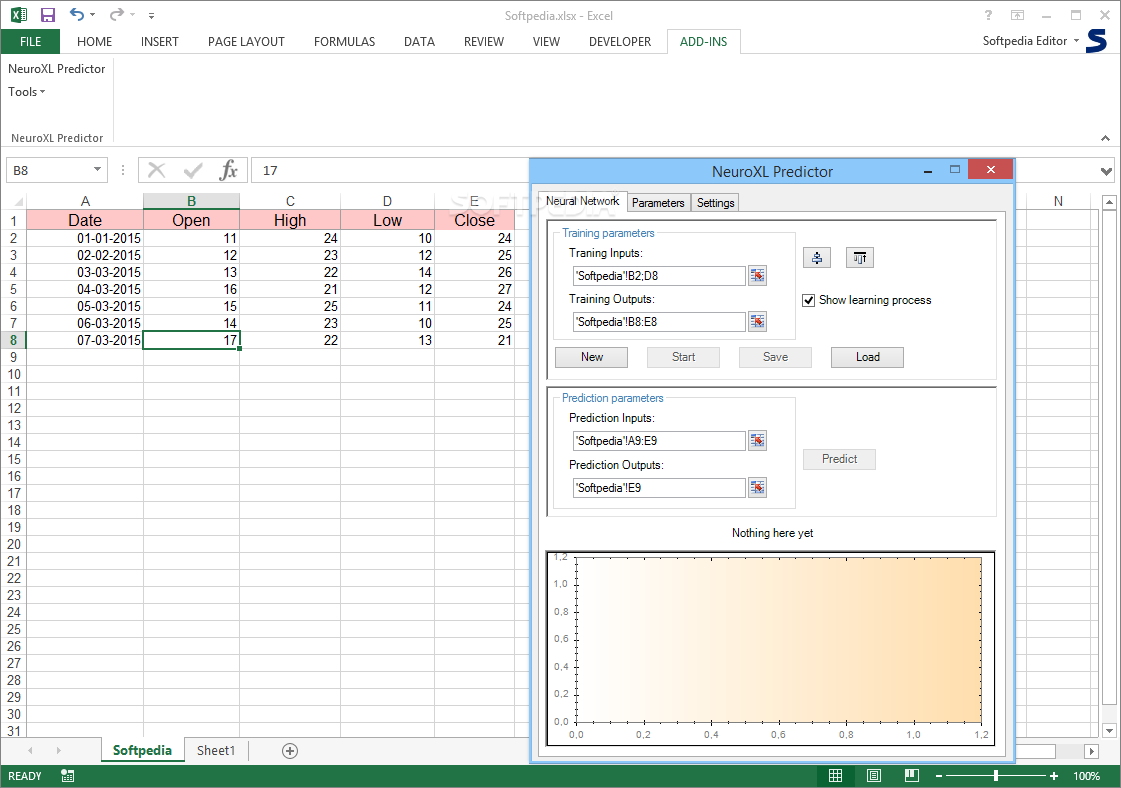Open the Settings tab in NeuroXL Predictor

point(716,203)
